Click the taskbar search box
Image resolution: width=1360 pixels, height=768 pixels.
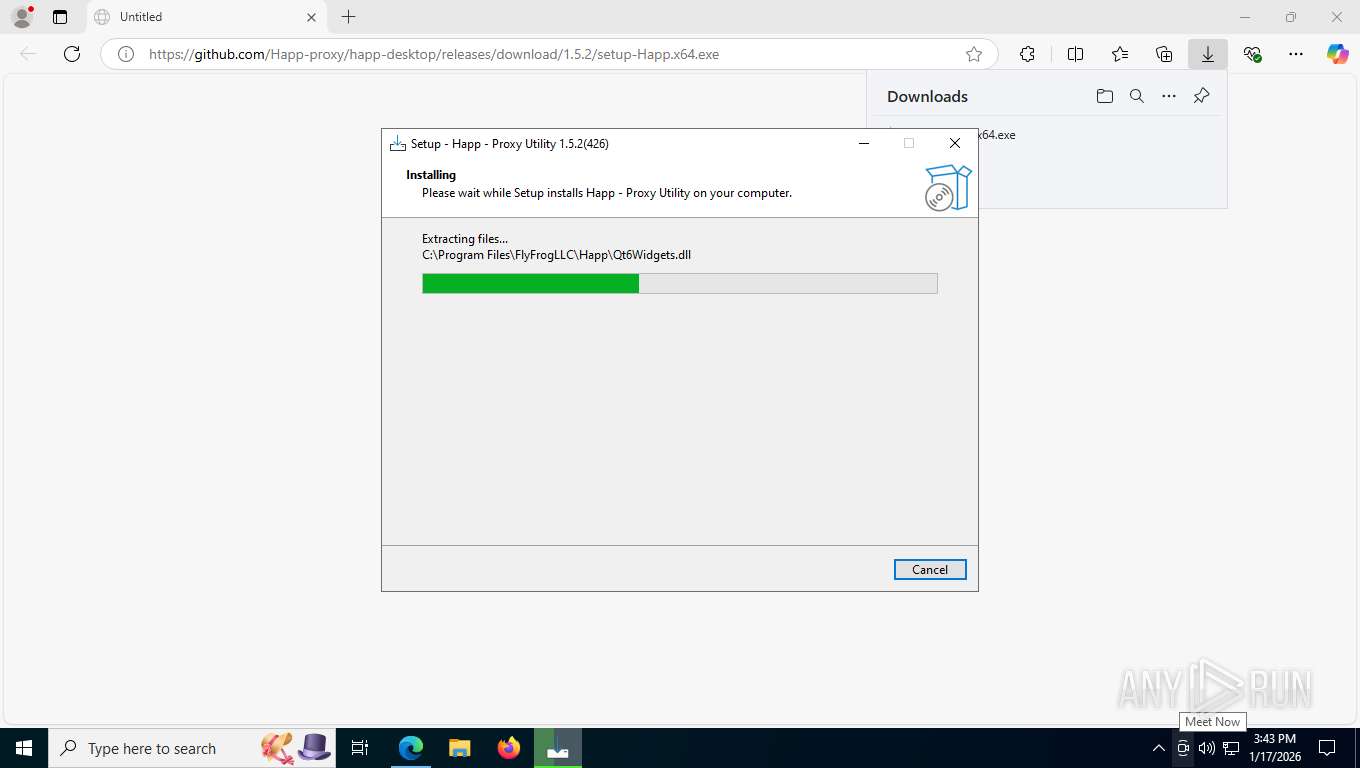pos(192,748)
